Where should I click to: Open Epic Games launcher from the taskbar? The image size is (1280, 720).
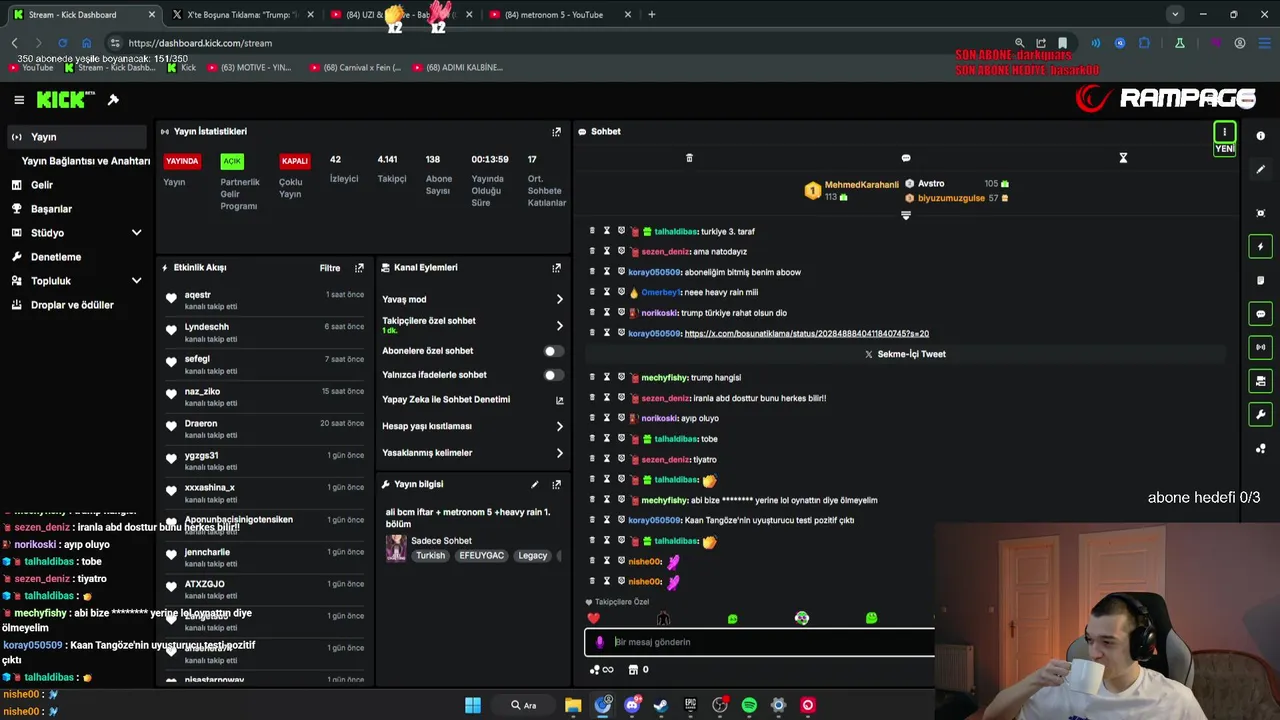(690, 705)
